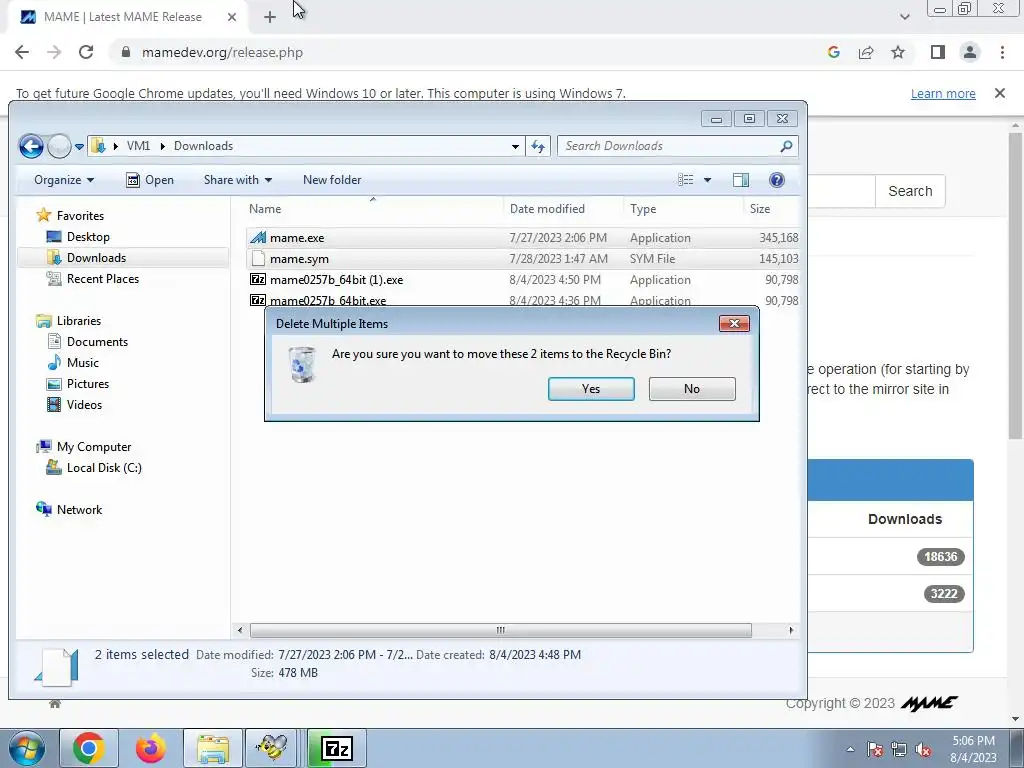Switch to the 7-Zip taskbar item
Image resolution: width=1024 pixels, height=768 pixels.
(336, 748)
